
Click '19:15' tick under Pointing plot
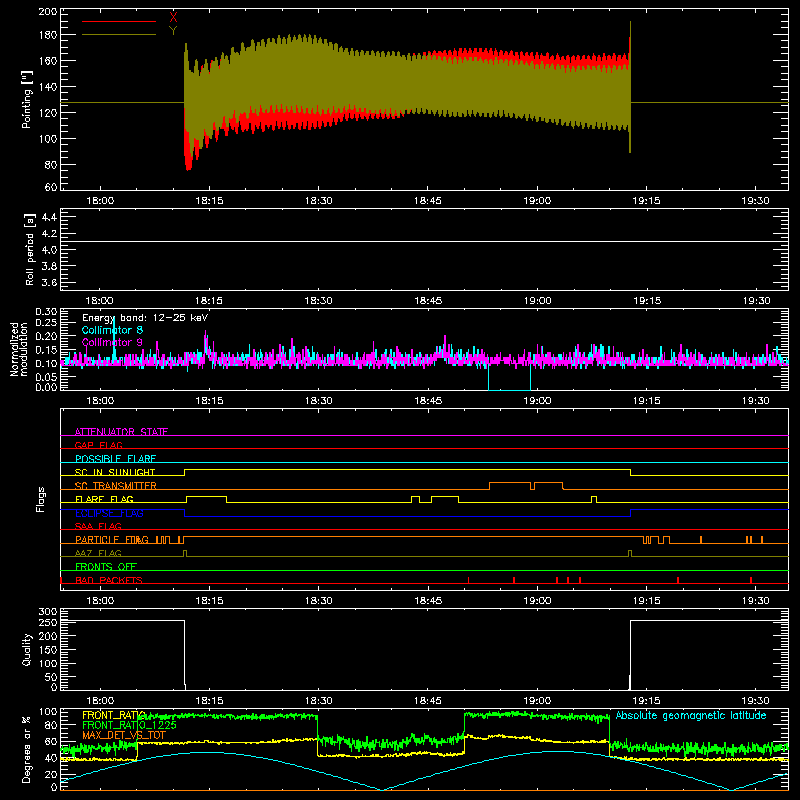pos(646,201)
